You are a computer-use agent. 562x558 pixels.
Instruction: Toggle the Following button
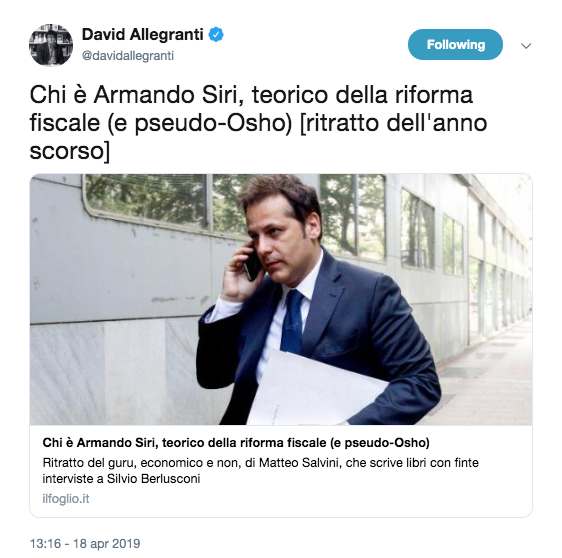(455, 44)
